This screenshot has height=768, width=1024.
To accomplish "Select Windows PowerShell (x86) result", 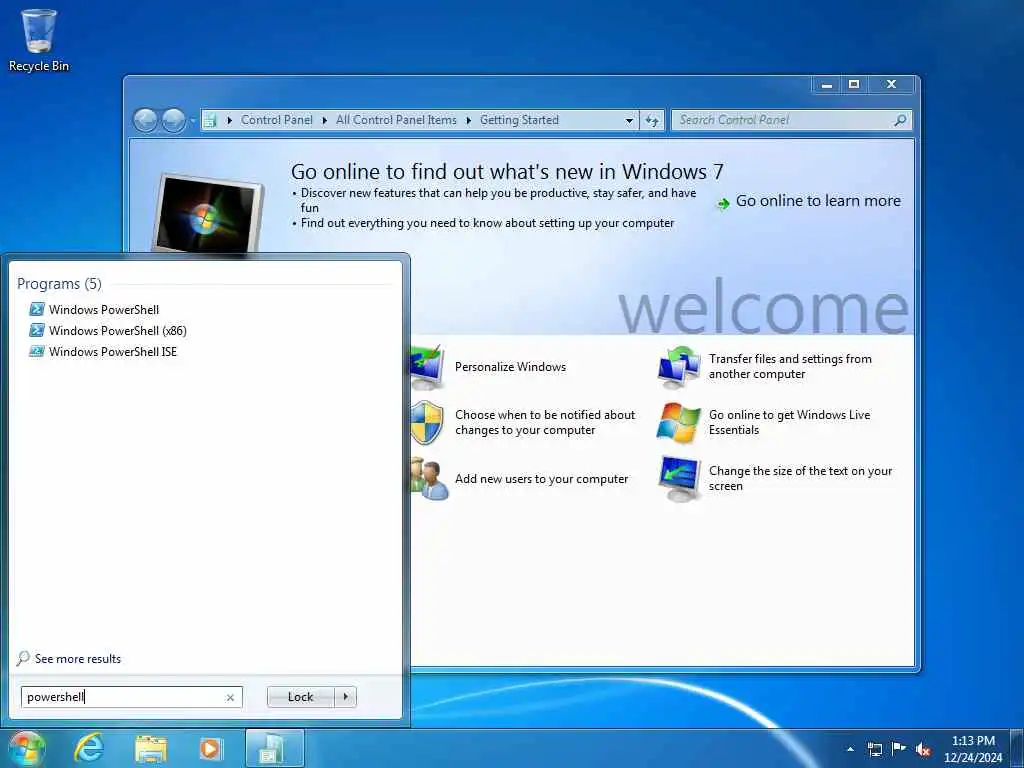I will 118,330.
